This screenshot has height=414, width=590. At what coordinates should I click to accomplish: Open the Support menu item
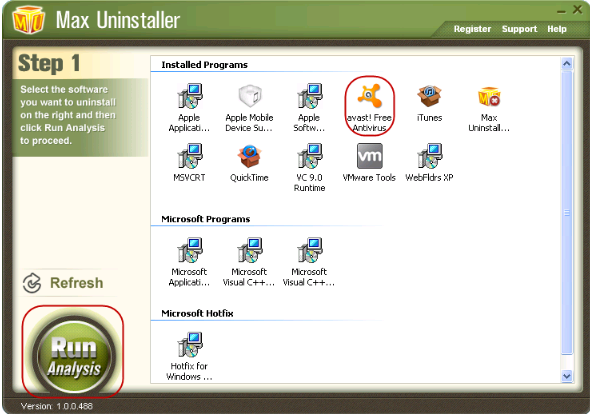tap(519, 29)
